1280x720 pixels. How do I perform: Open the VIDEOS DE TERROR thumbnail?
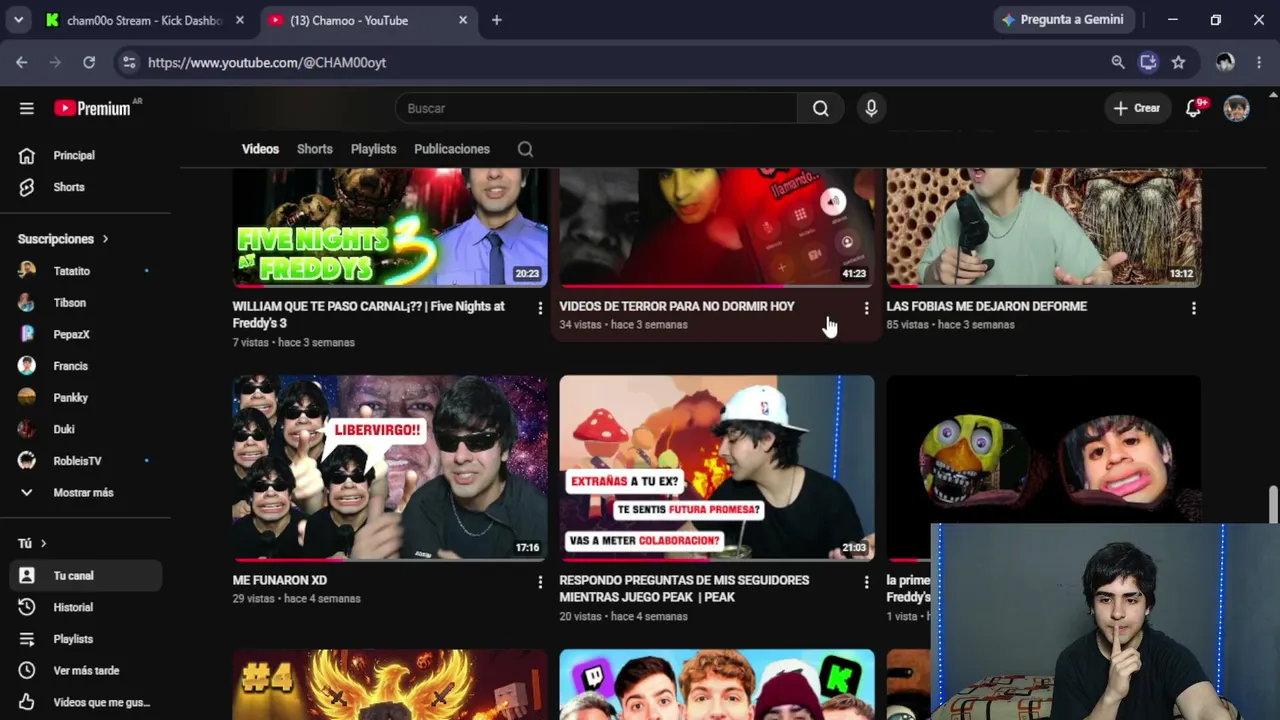point(717,227)
